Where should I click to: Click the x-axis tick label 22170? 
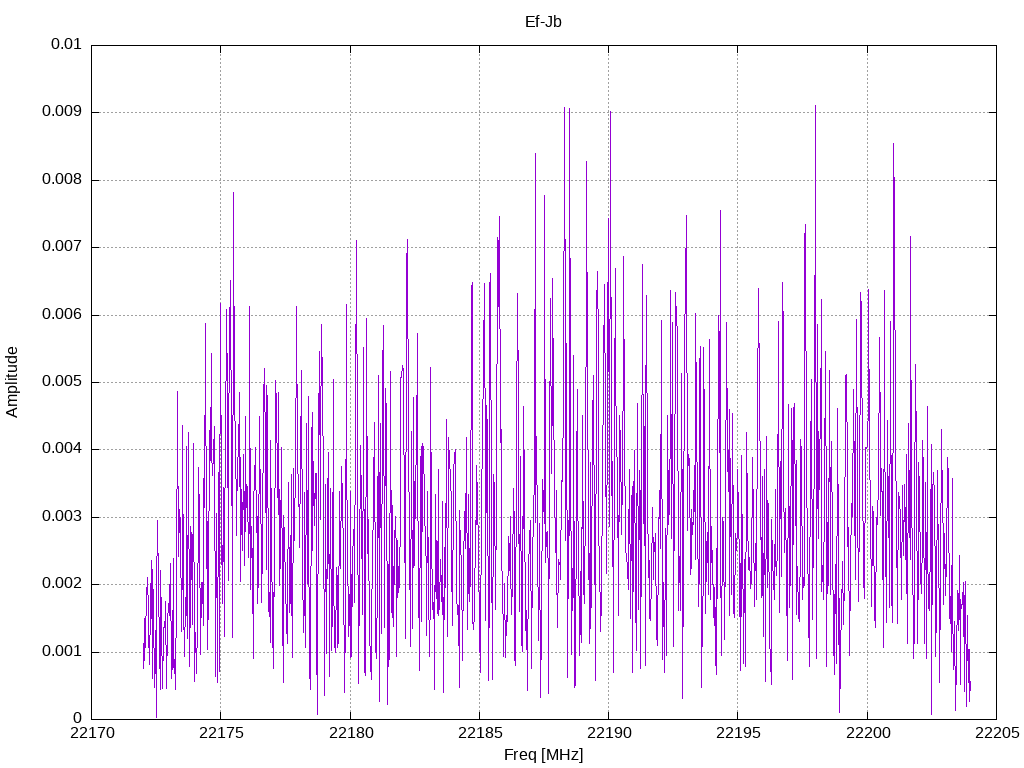coord(91,733)
